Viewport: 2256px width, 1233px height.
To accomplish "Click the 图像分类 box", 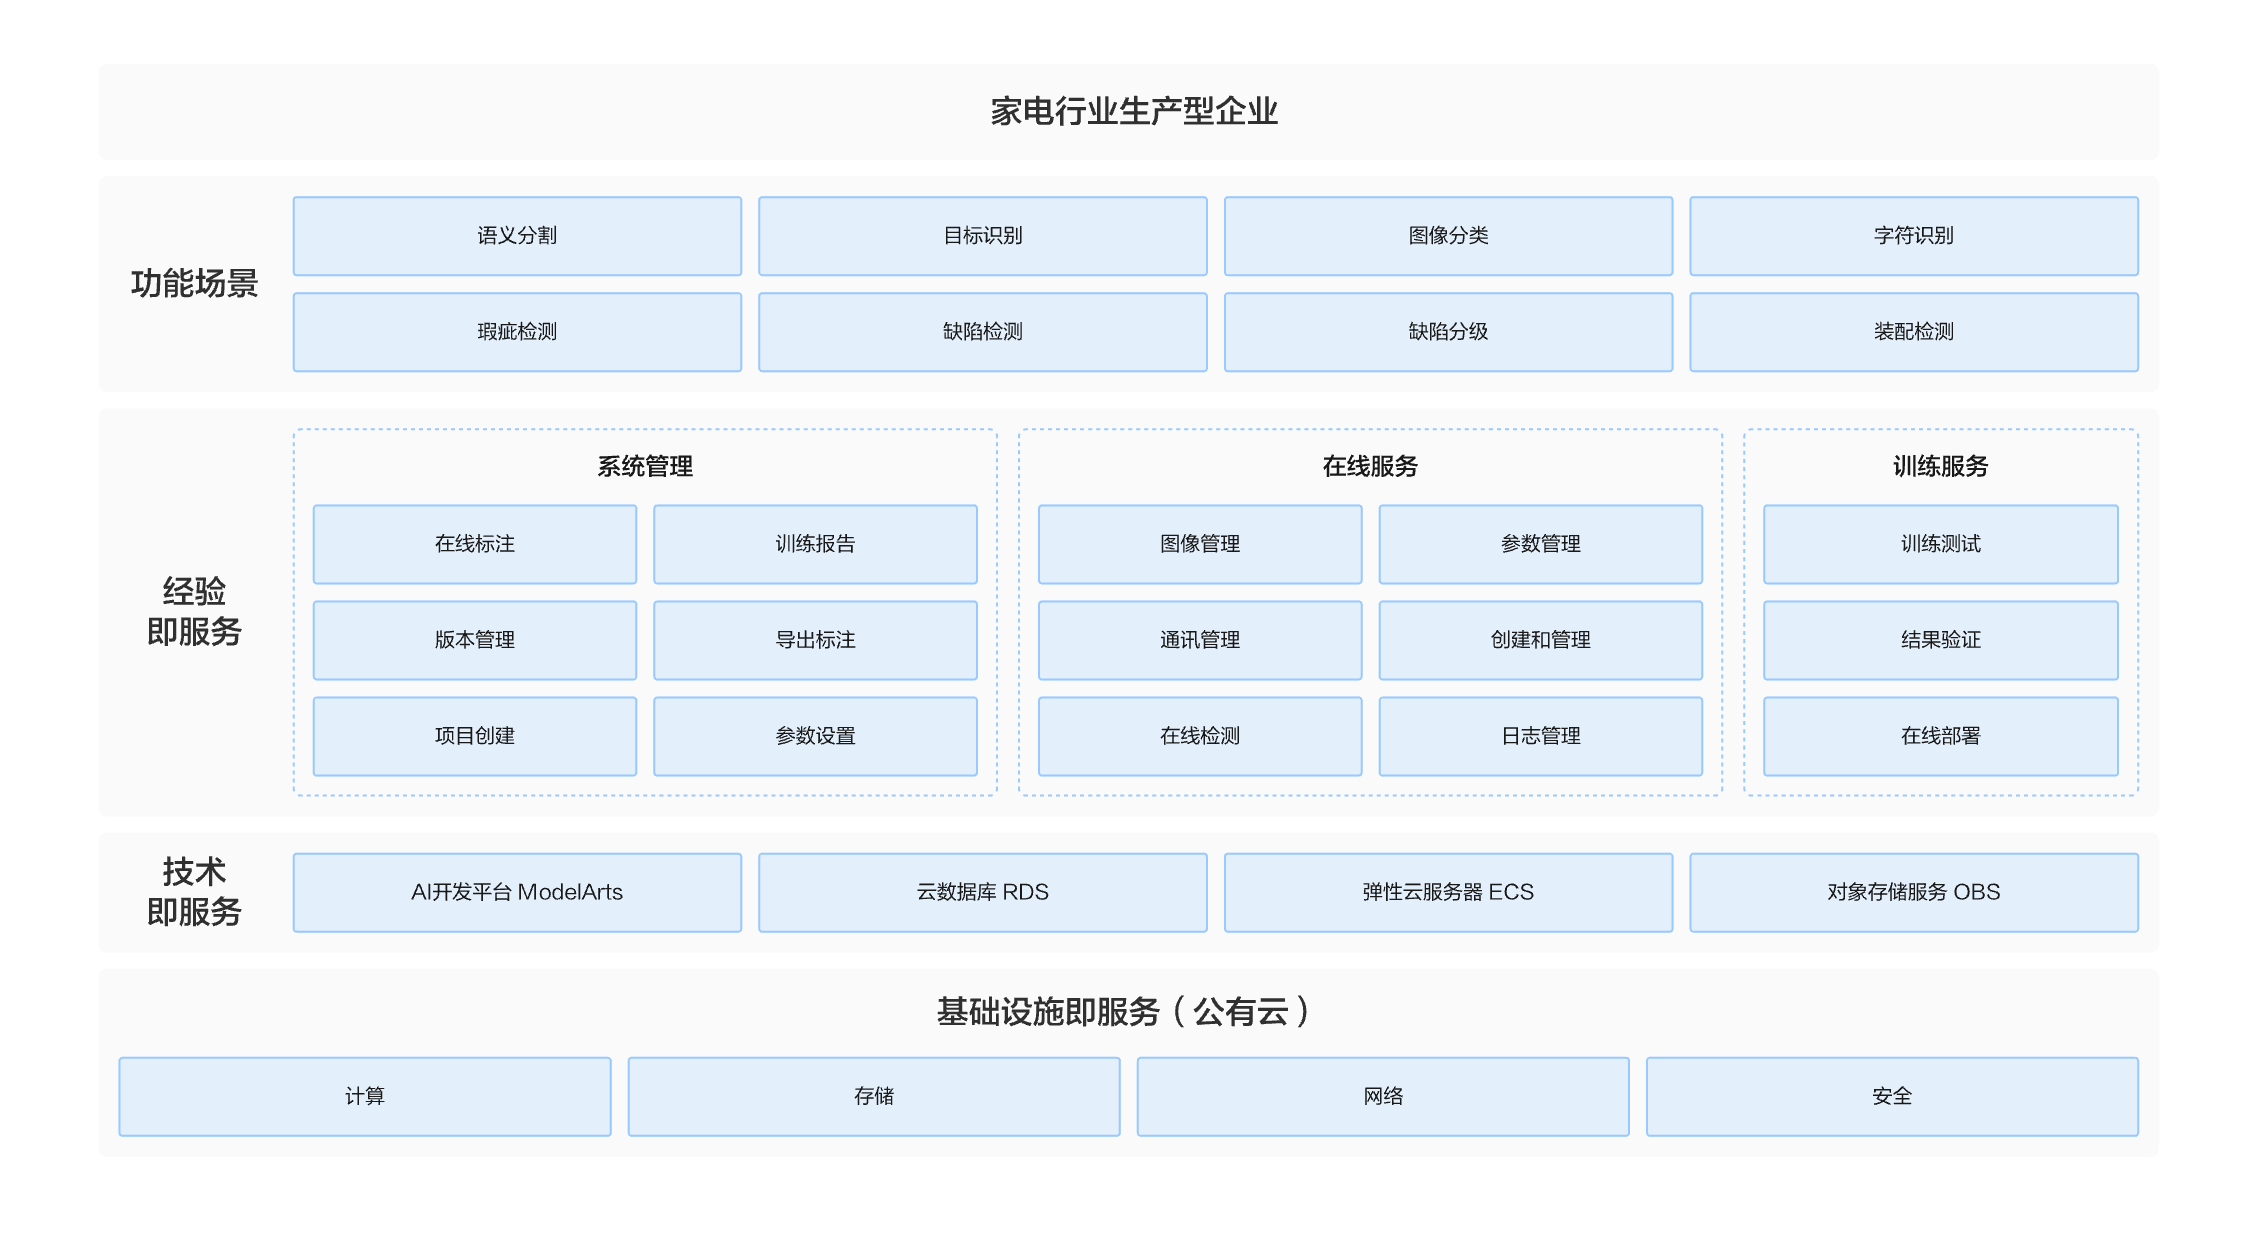I will point(1448,236).
